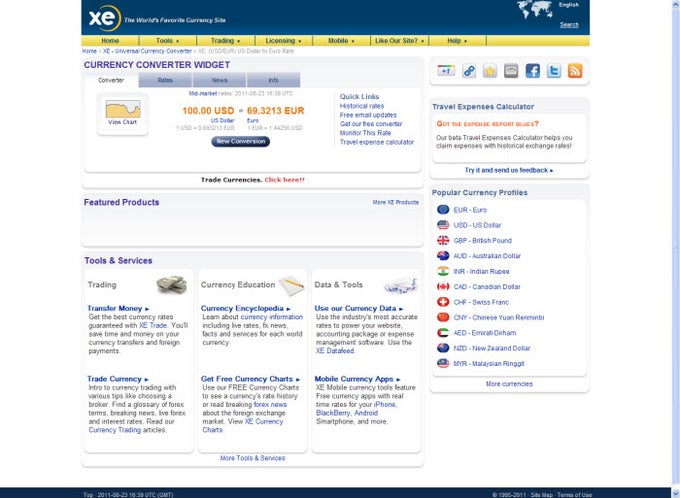680x498 pixels.
Task: Click the XE Datafeed link
Action: tap(335, 351)
